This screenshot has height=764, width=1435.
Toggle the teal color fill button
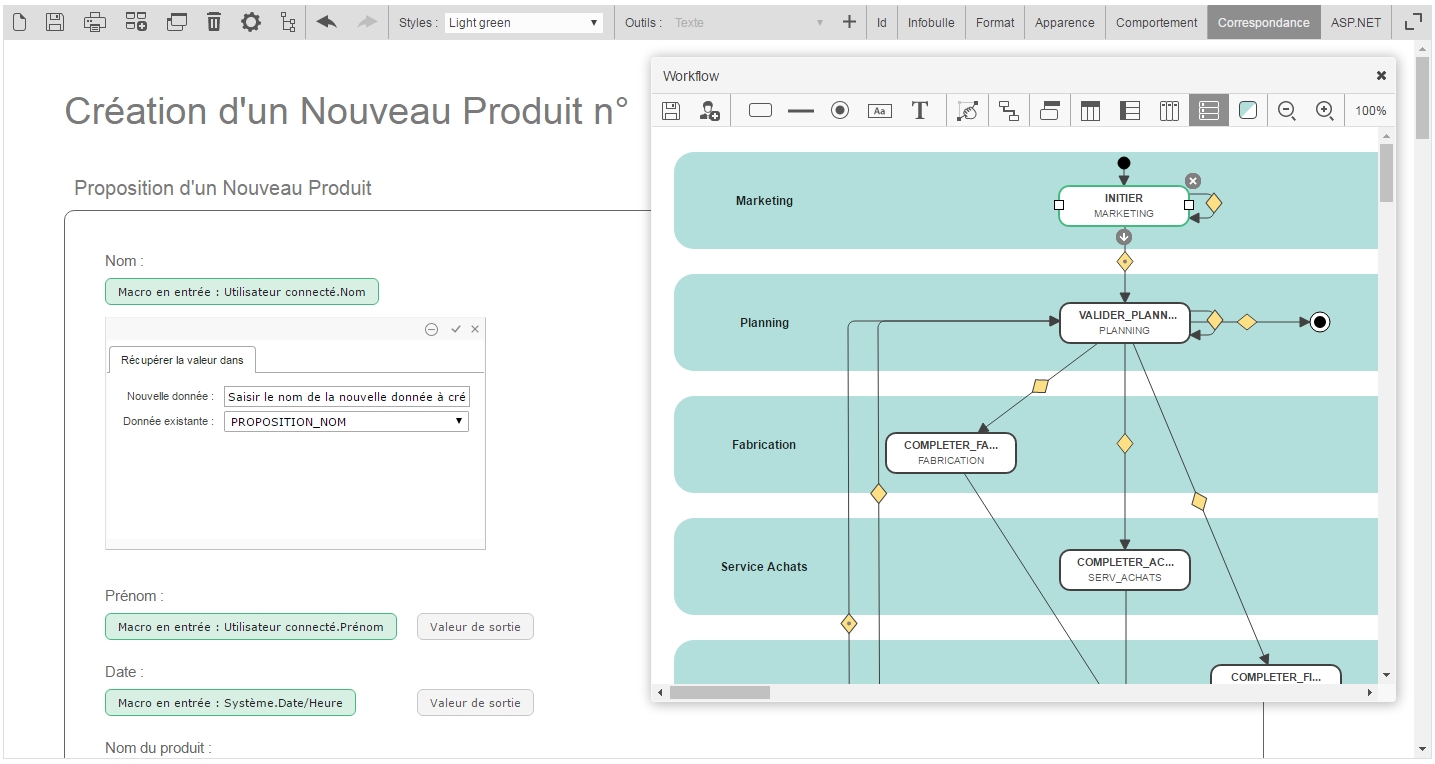1247,111
